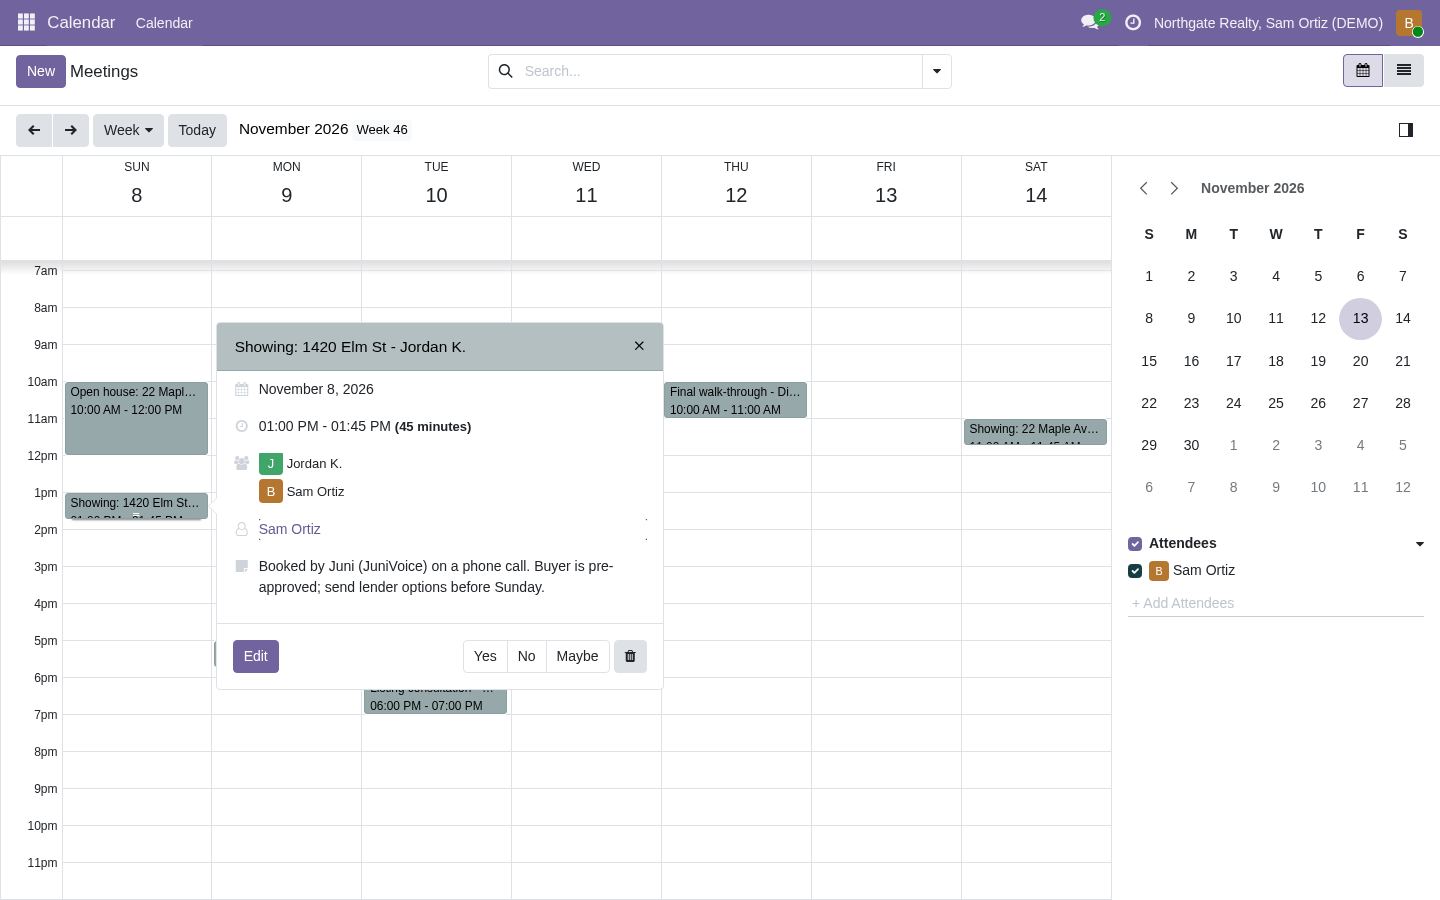The width and height of the screenshot is (1440, 900).
Task: Open Sam Ortiz organizer link
Action: tap(289, 529)
